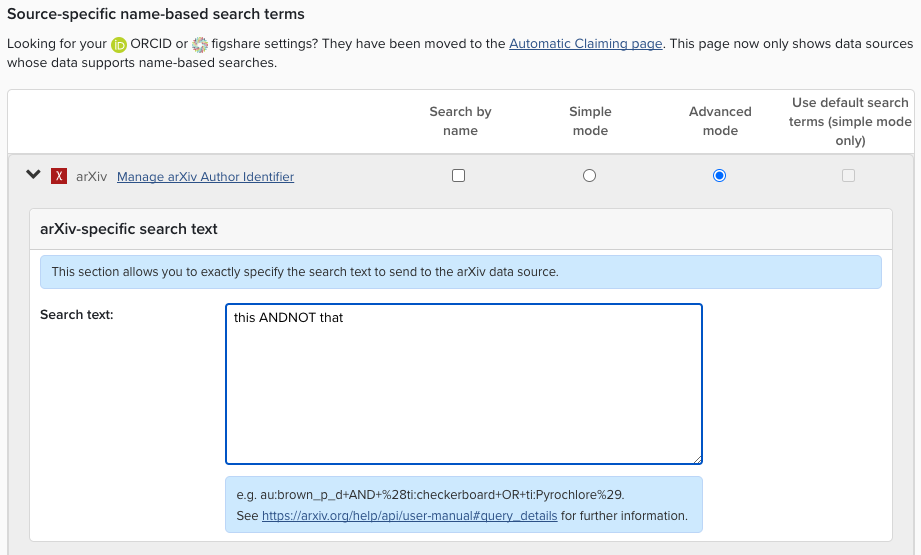
Task: Click the arXiv-specific search text panel header
Action: [x=129, y=229]
